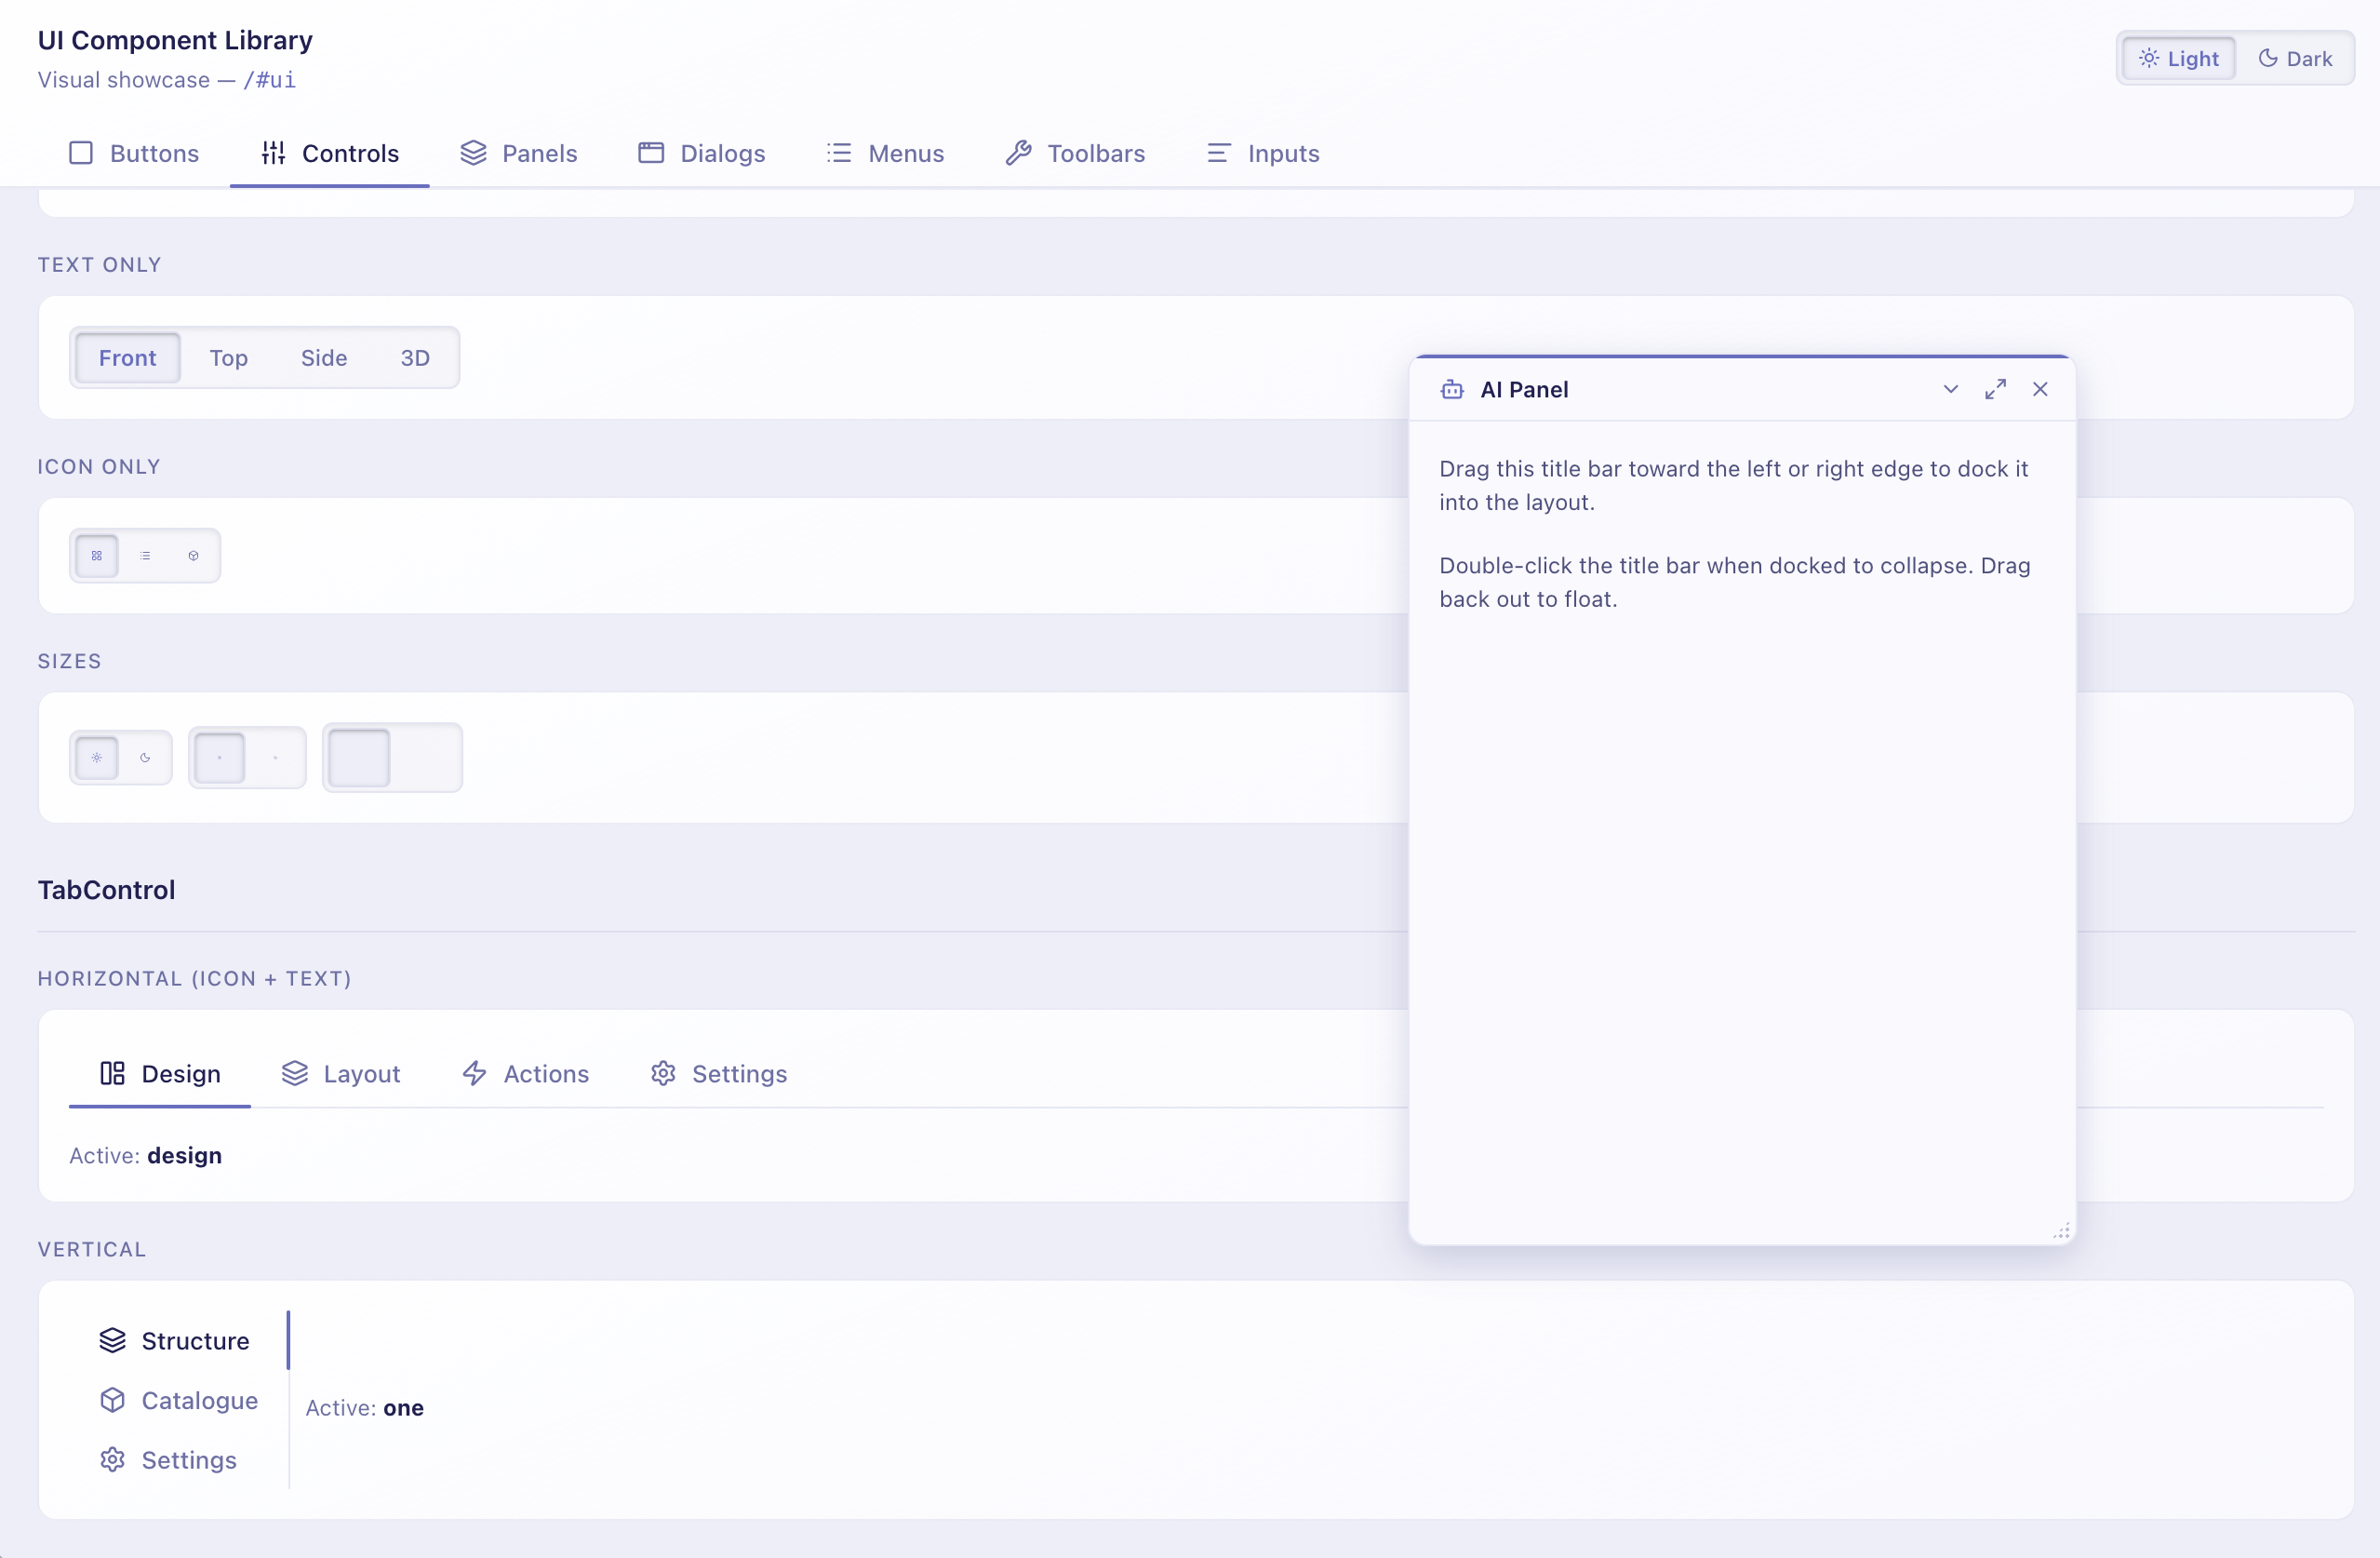Click the text-lines icon beside Inputs
Image resolution: width=2380 pixels, height=1558 pixels.
[x=1219, y=153]
